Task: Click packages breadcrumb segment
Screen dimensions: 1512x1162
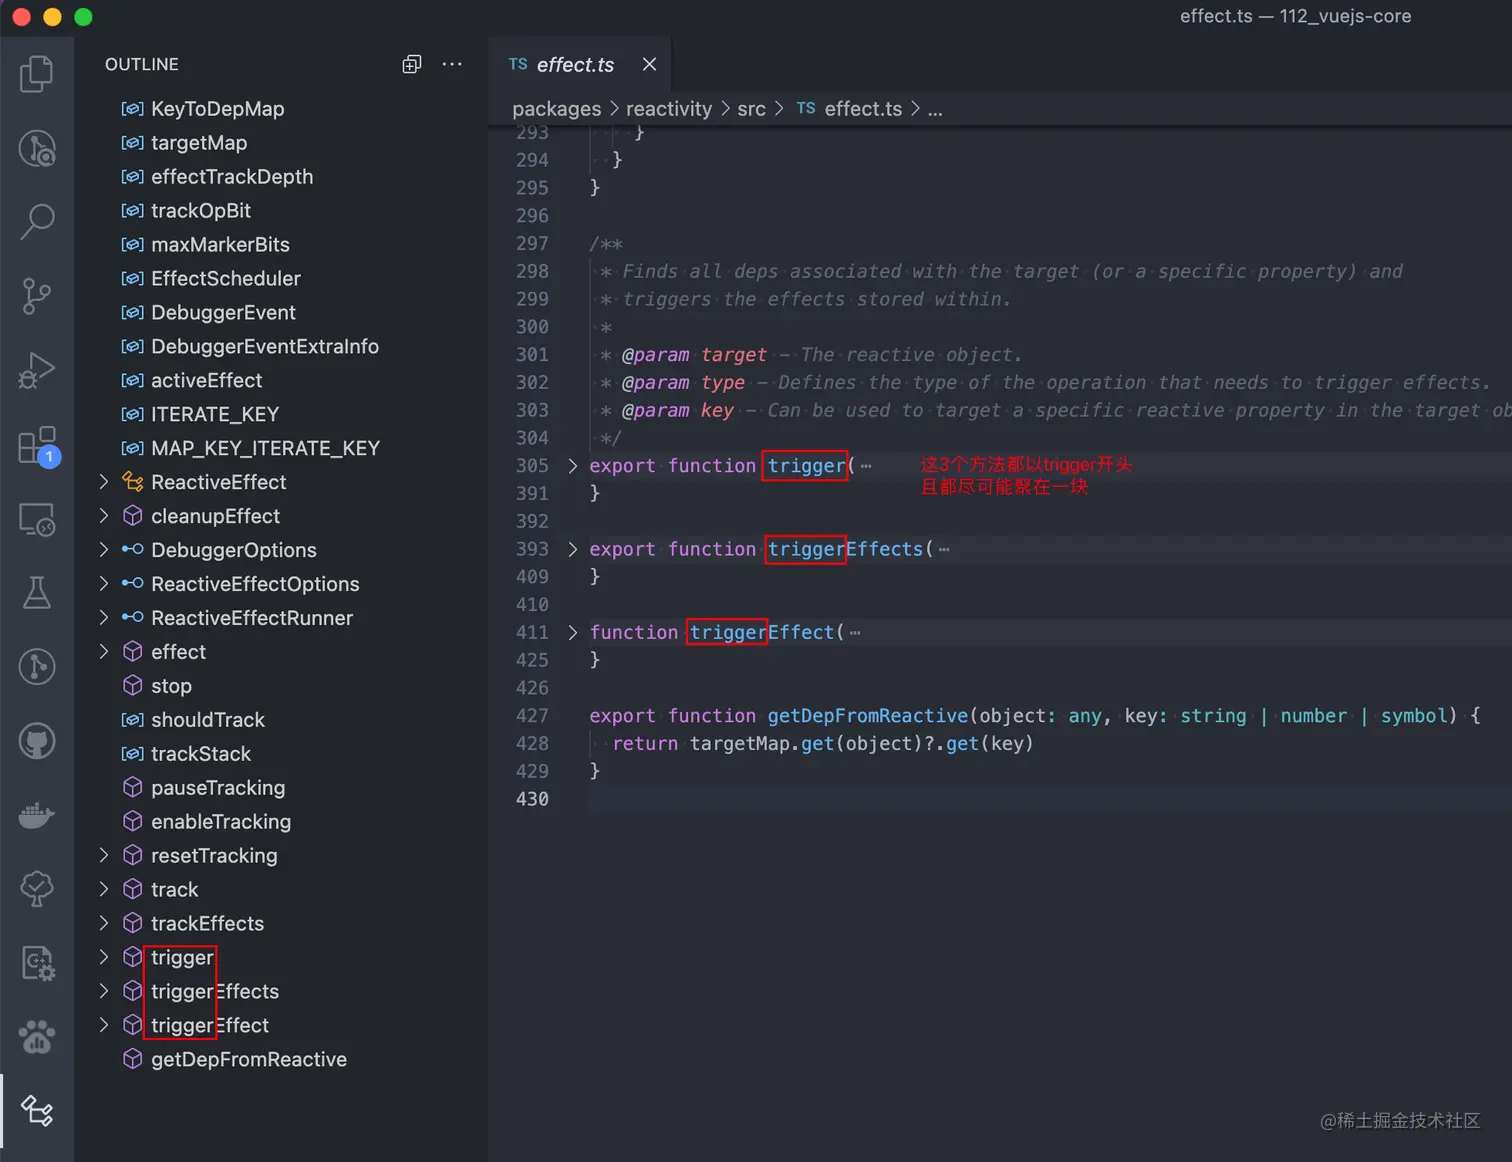Action: coord(556,109)
